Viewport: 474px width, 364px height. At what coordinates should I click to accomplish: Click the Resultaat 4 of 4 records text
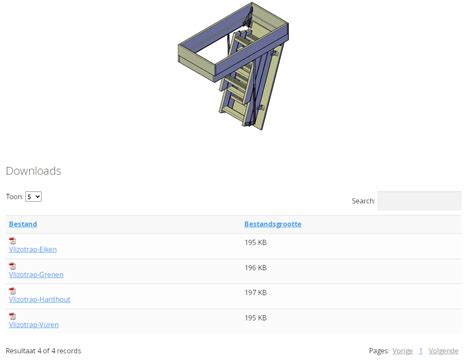[x=43, y=351]
